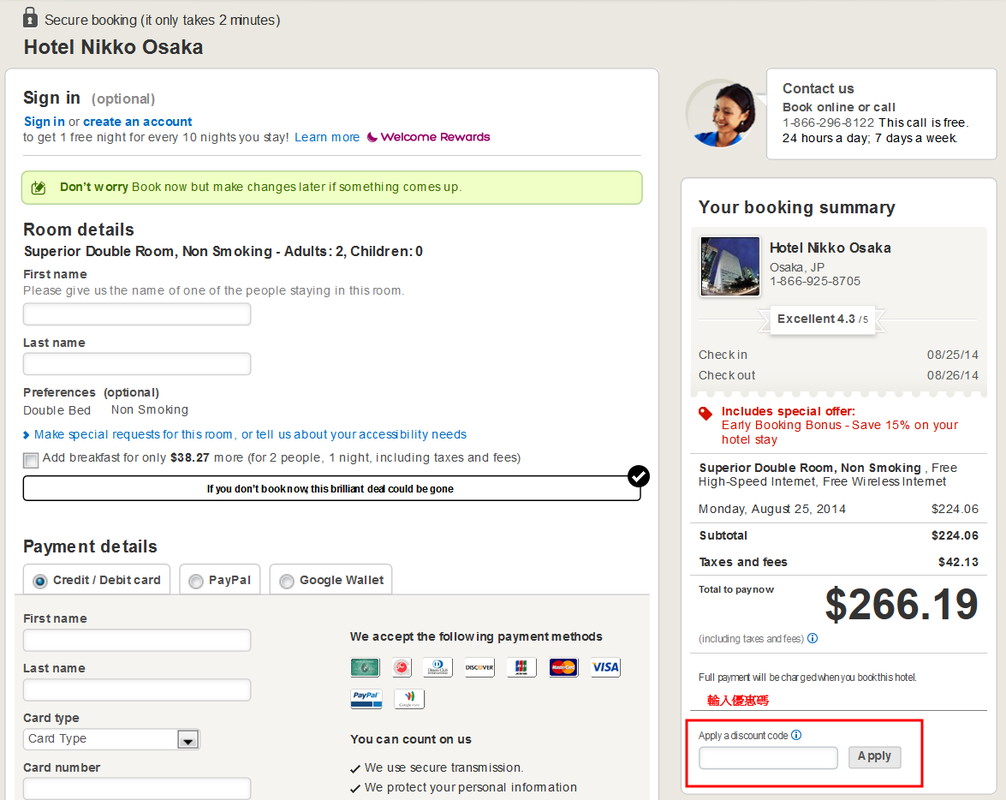
Task: Select the Google Wallet radio button
Action: tap(287, 581)
